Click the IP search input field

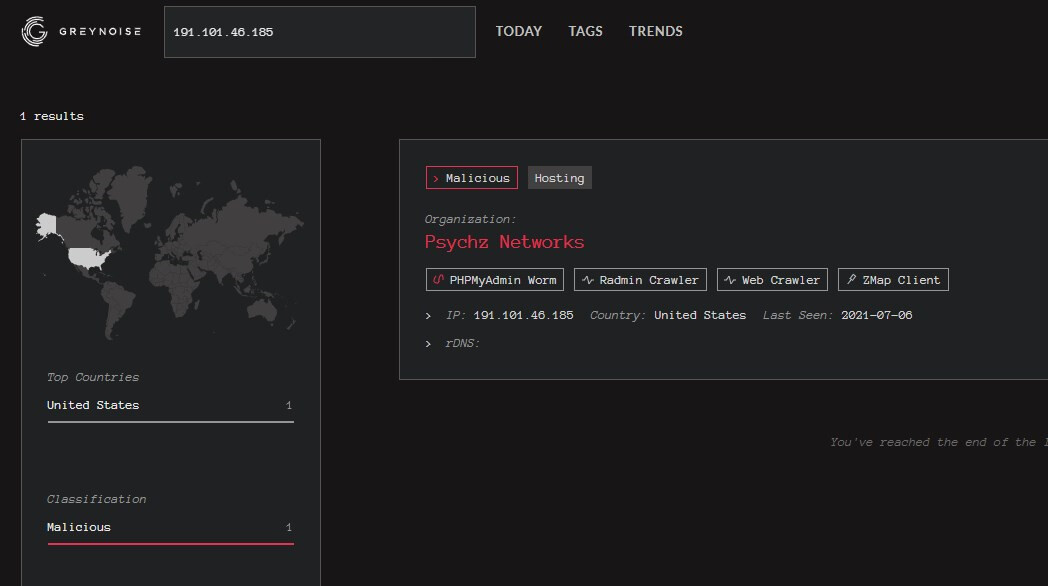pyautogui.click(x=319, y=32)
